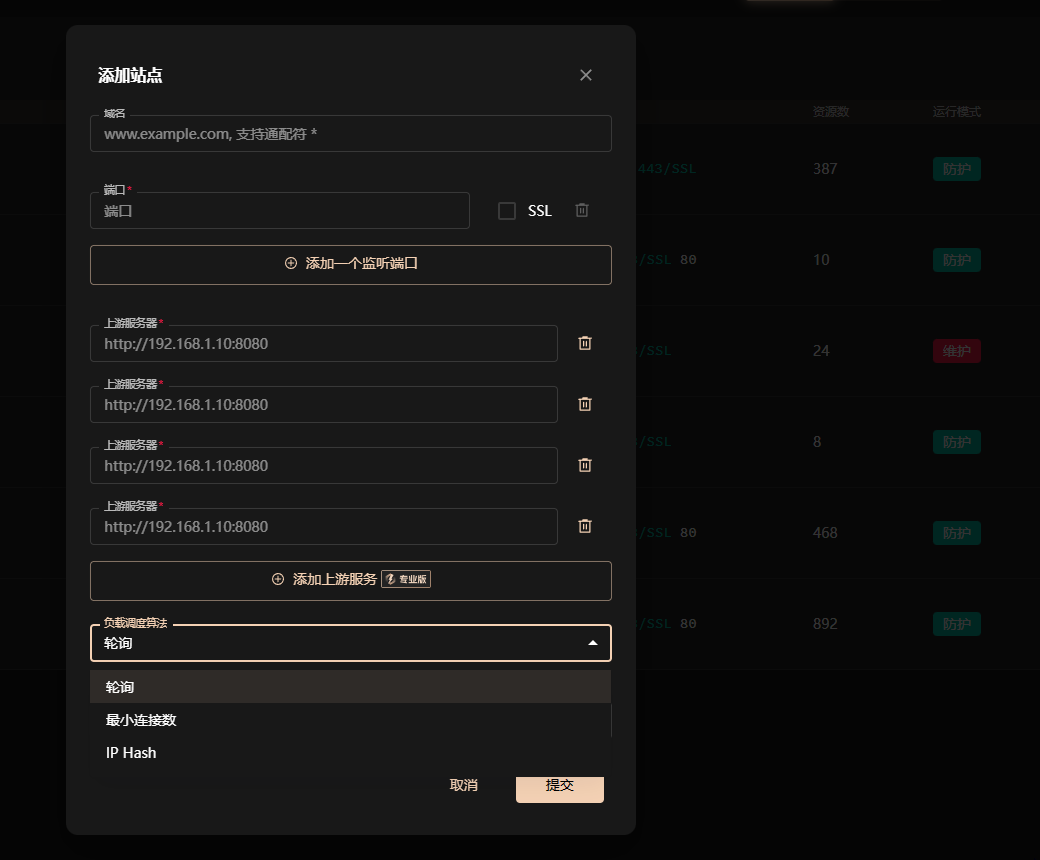Click the first 上游服务器 address field
Image resolution: width=1040 pixels, height=860 pixels.
point(324,343)
